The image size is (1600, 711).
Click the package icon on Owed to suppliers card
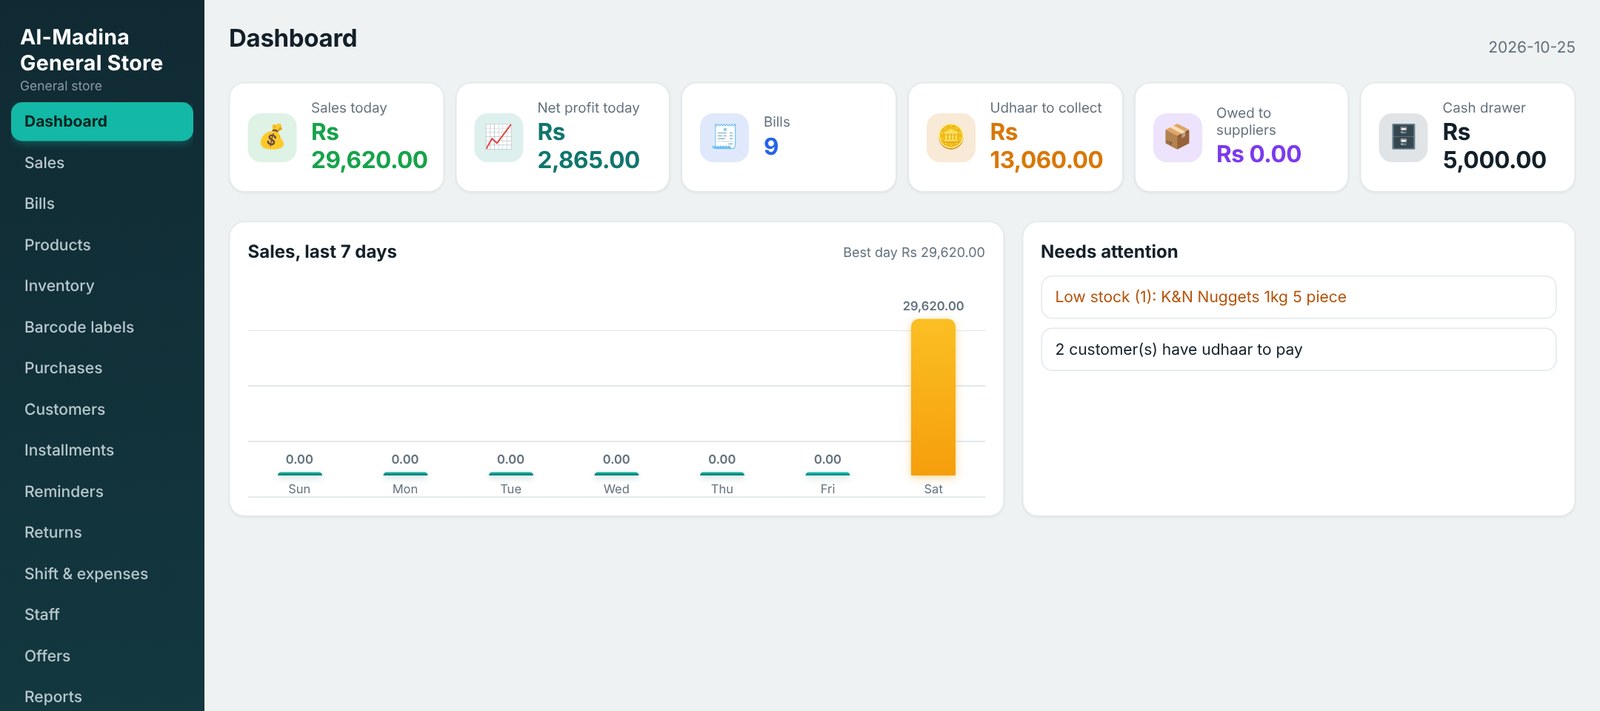(x=1177, y=137)
